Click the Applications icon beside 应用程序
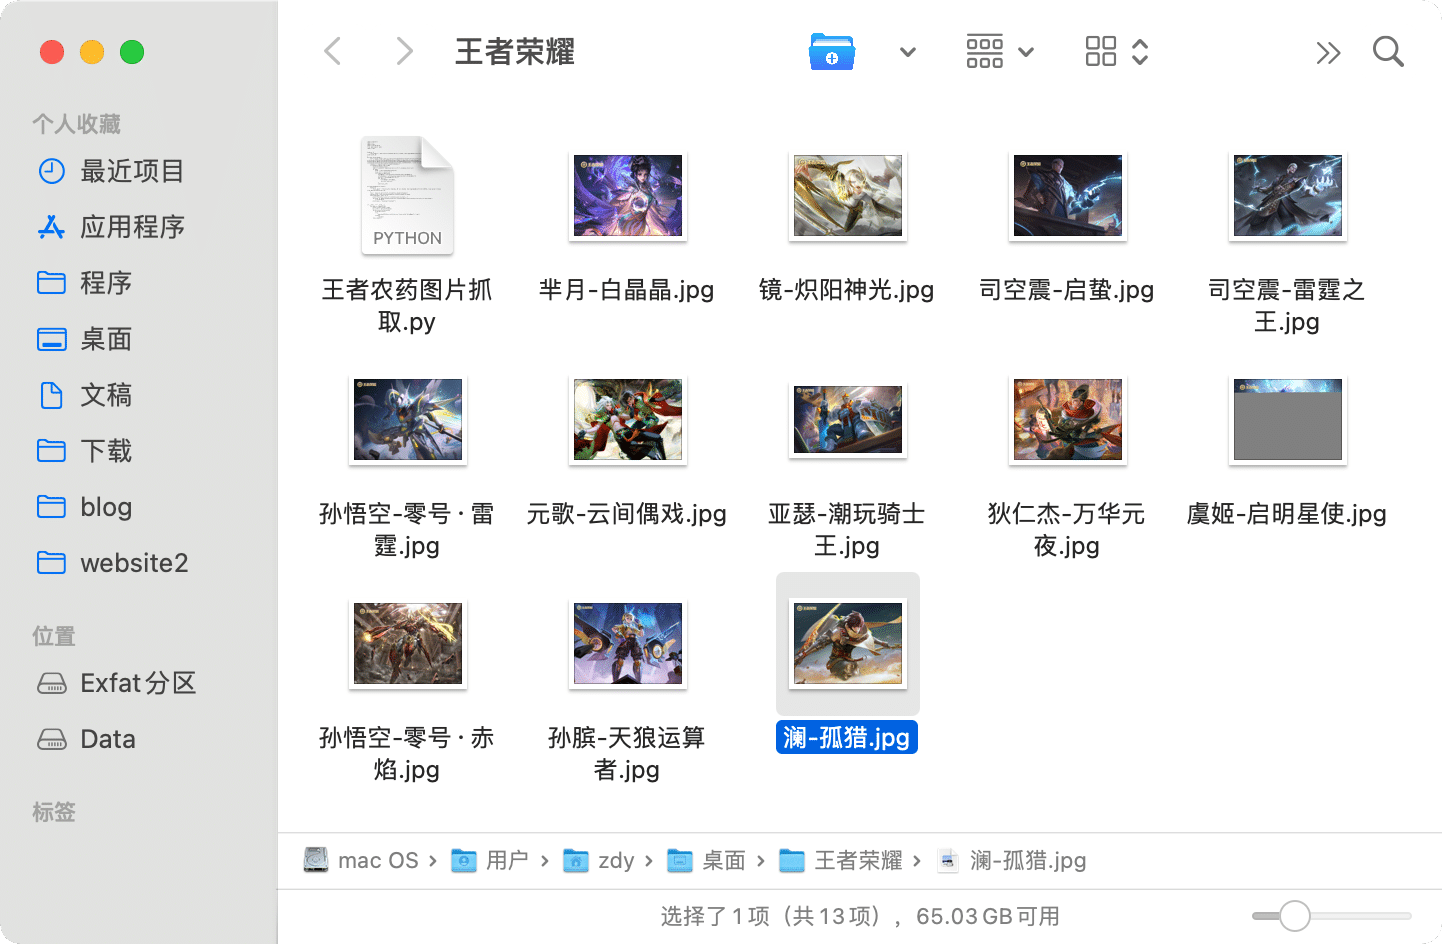 [x=52, y=227]
